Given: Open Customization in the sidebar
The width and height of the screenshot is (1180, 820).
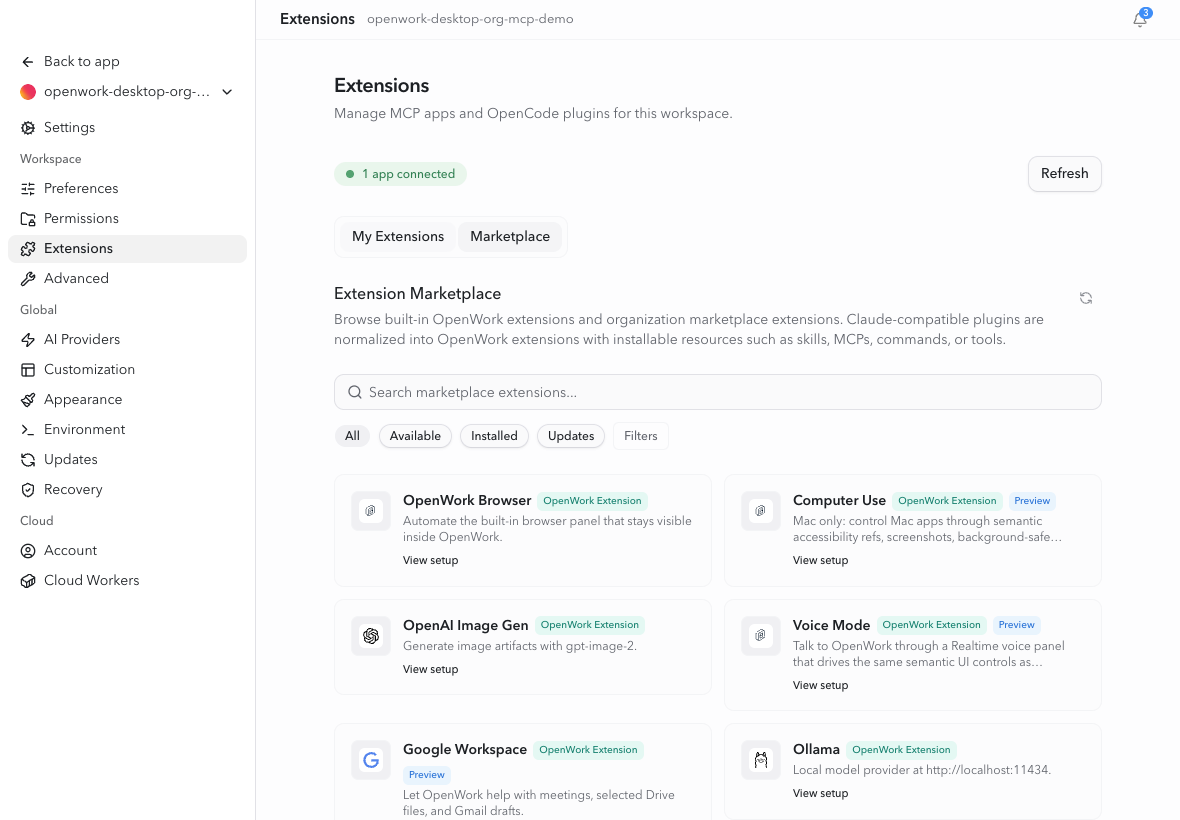Looking at the screenshot, I should (127, 370).
